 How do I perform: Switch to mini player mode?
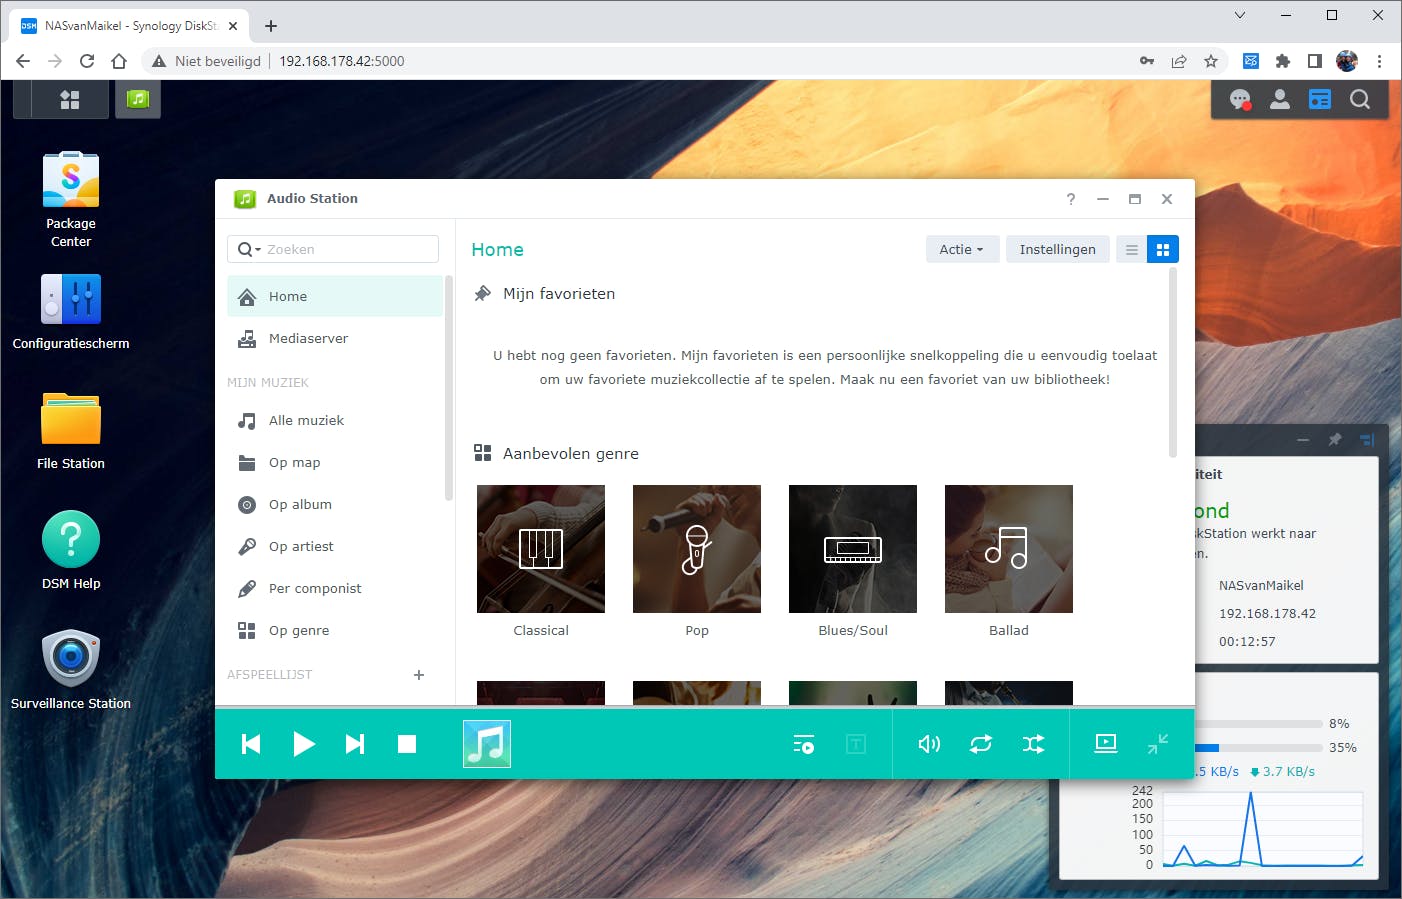[1158, 744]
